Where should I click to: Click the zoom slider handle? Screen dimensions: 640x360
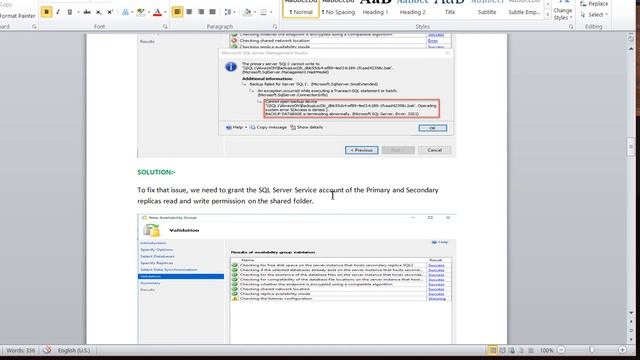[x=592, y=350]
